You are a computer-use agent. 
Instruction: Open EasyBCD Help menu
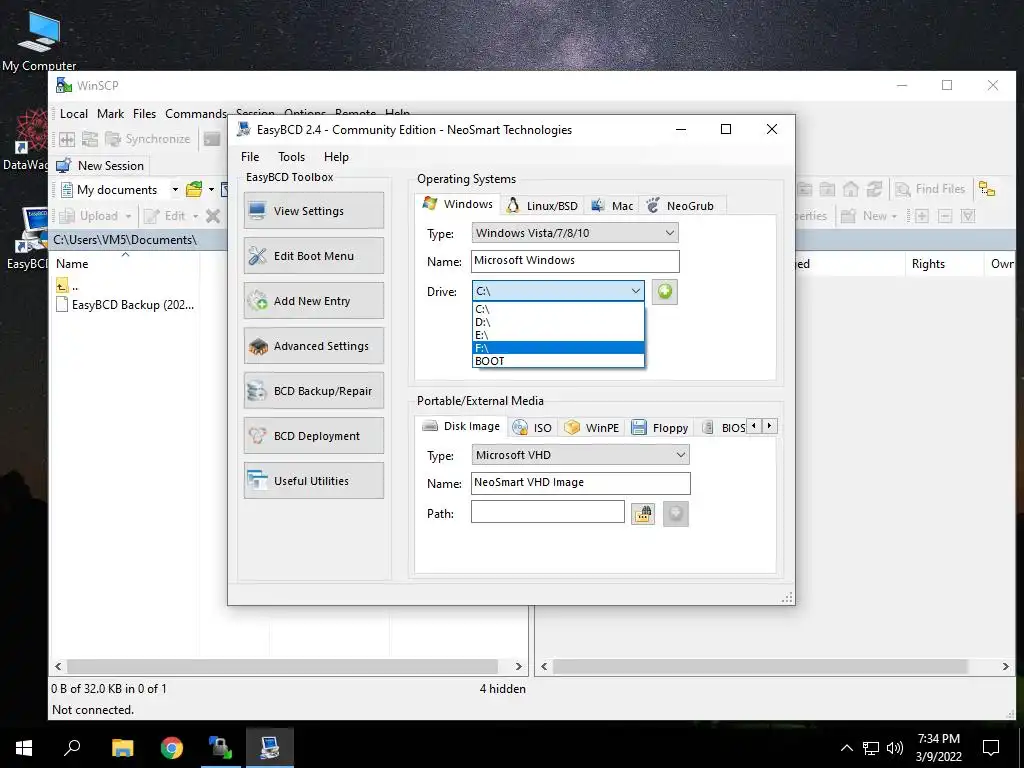(x=336, y=157)
